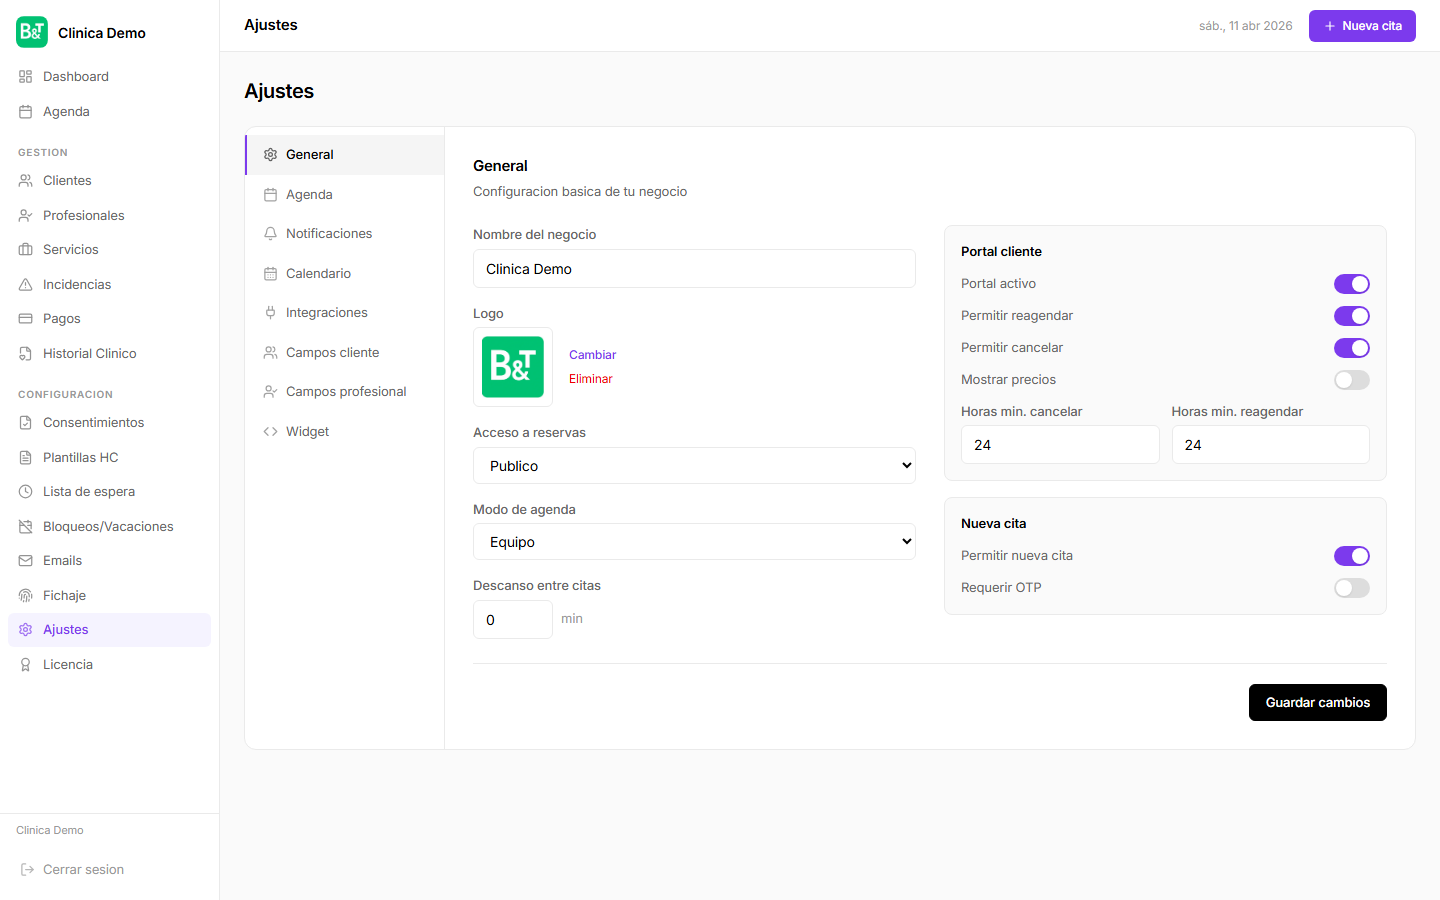Click the Clientes people icon in sidebar
This screenshot has height=900, width=1440.
pyautogui.click(x=26, y=181)
